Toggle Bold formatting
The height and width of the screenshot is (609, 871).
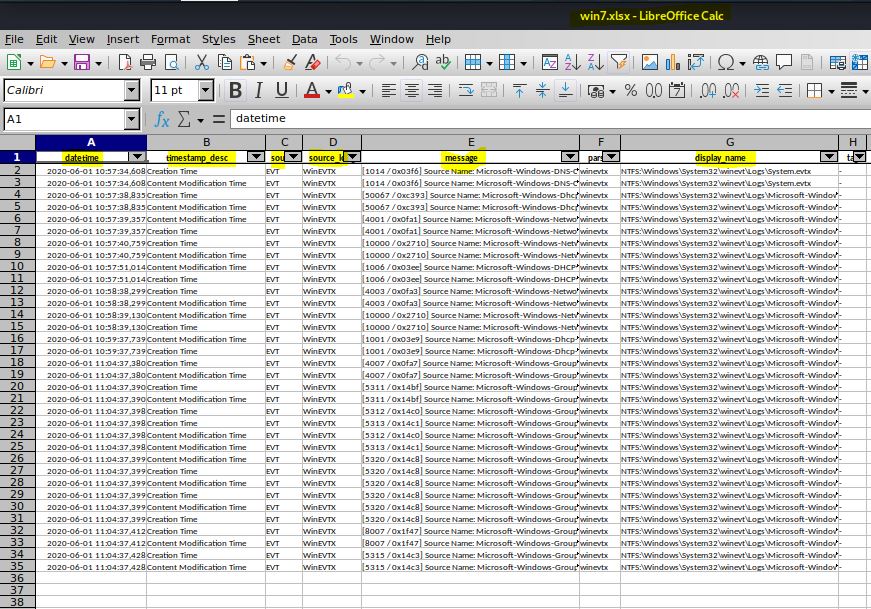235,91
